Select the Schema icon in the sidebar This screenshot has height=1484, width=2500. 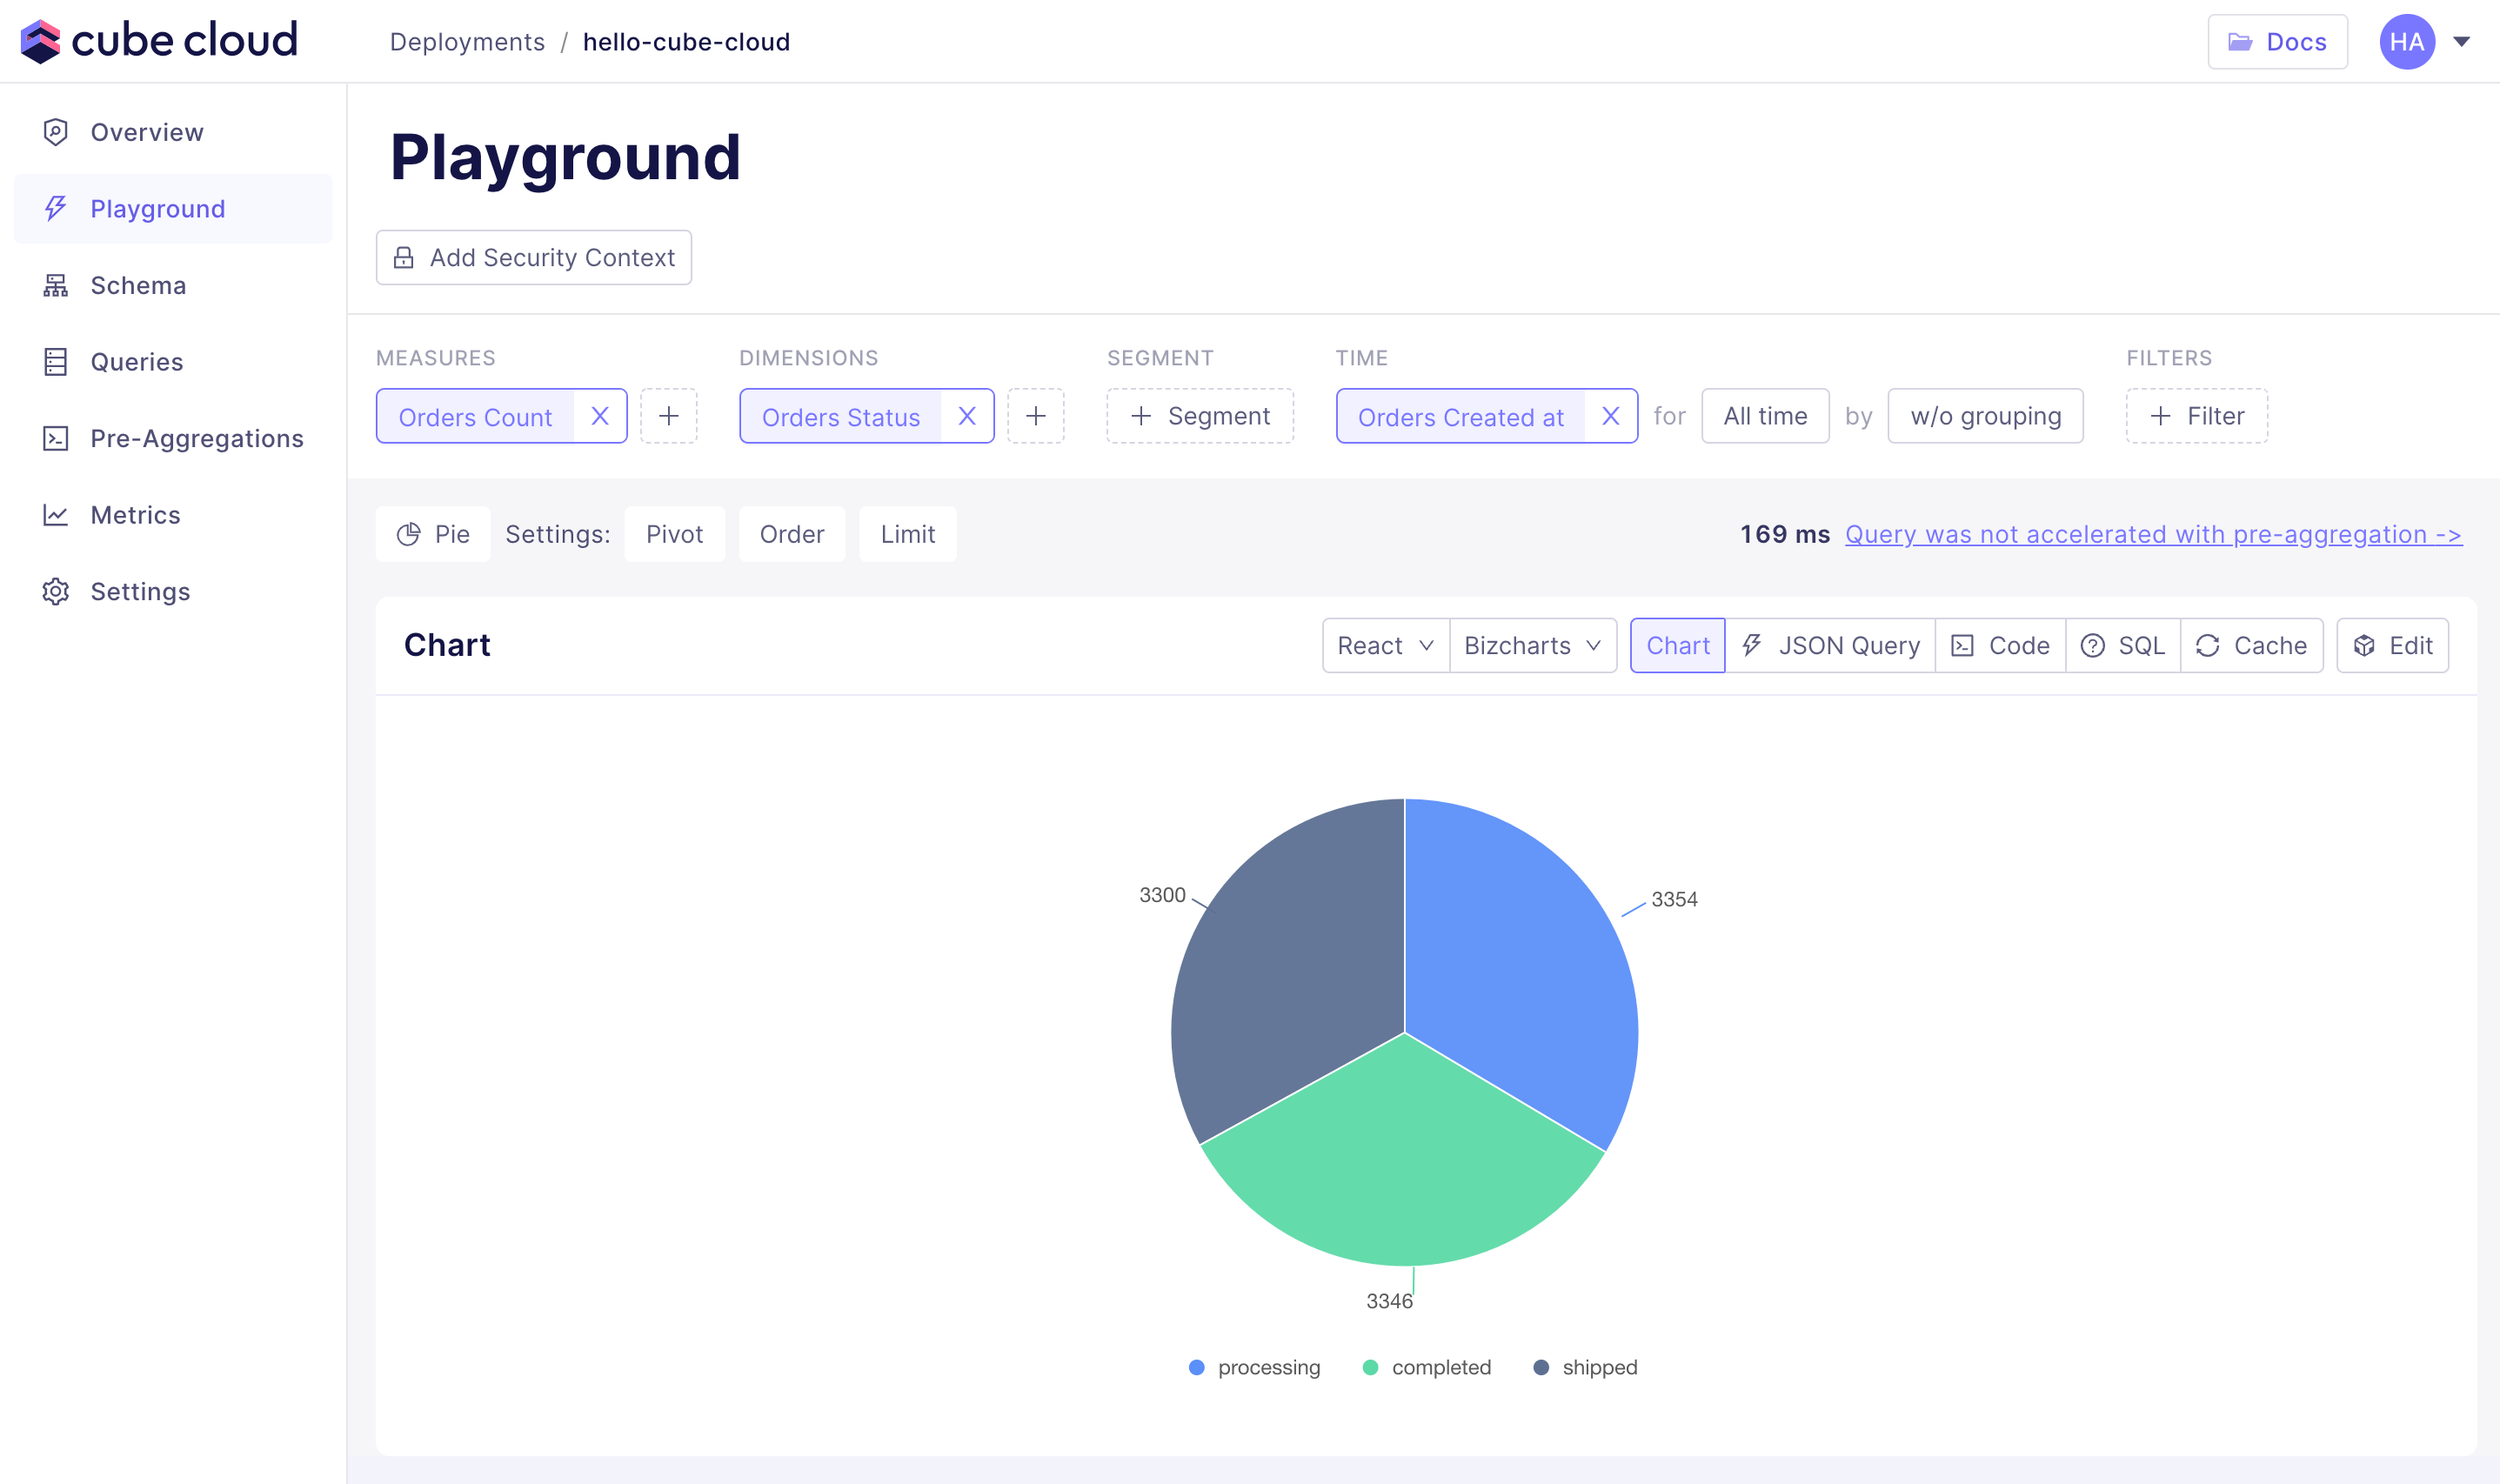click(55, 285)
